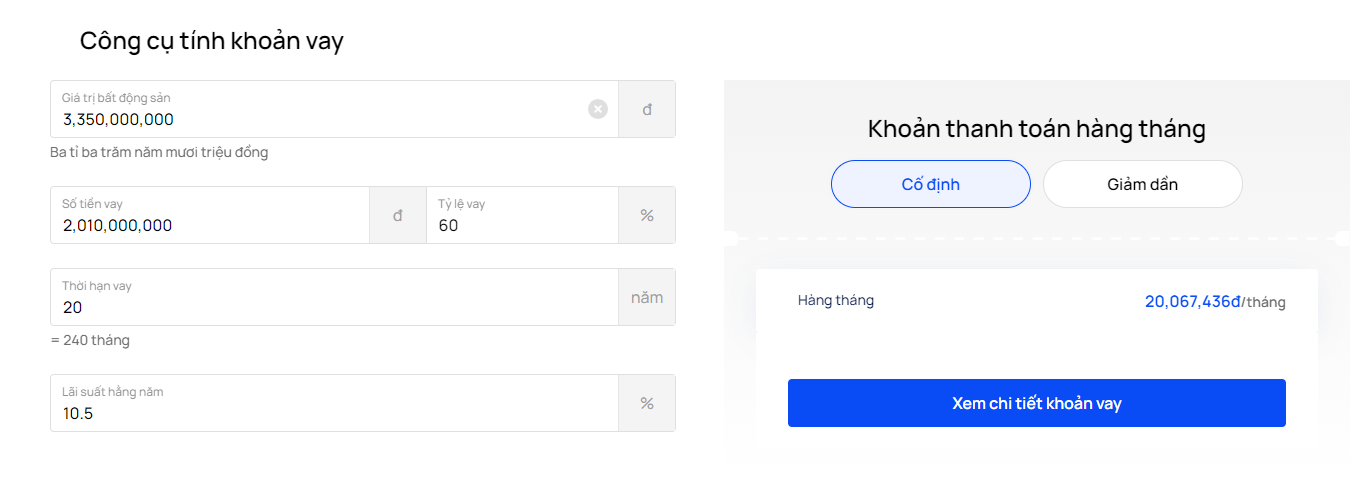Click the % symbol beside annual interest rate
This screenshot has width=1368, height=491.
[647, 403]
